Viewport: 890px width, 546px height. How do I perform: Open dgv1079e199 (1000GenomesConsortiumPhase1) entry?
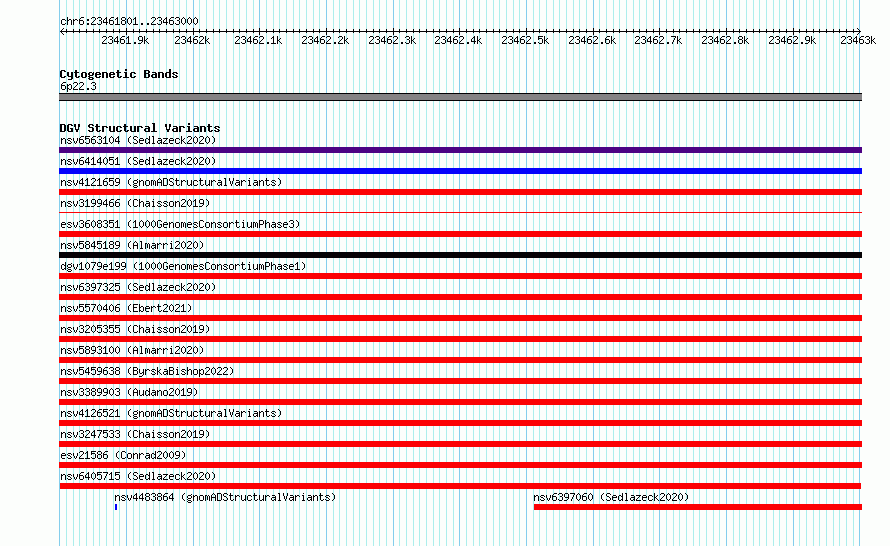[183, 266]
